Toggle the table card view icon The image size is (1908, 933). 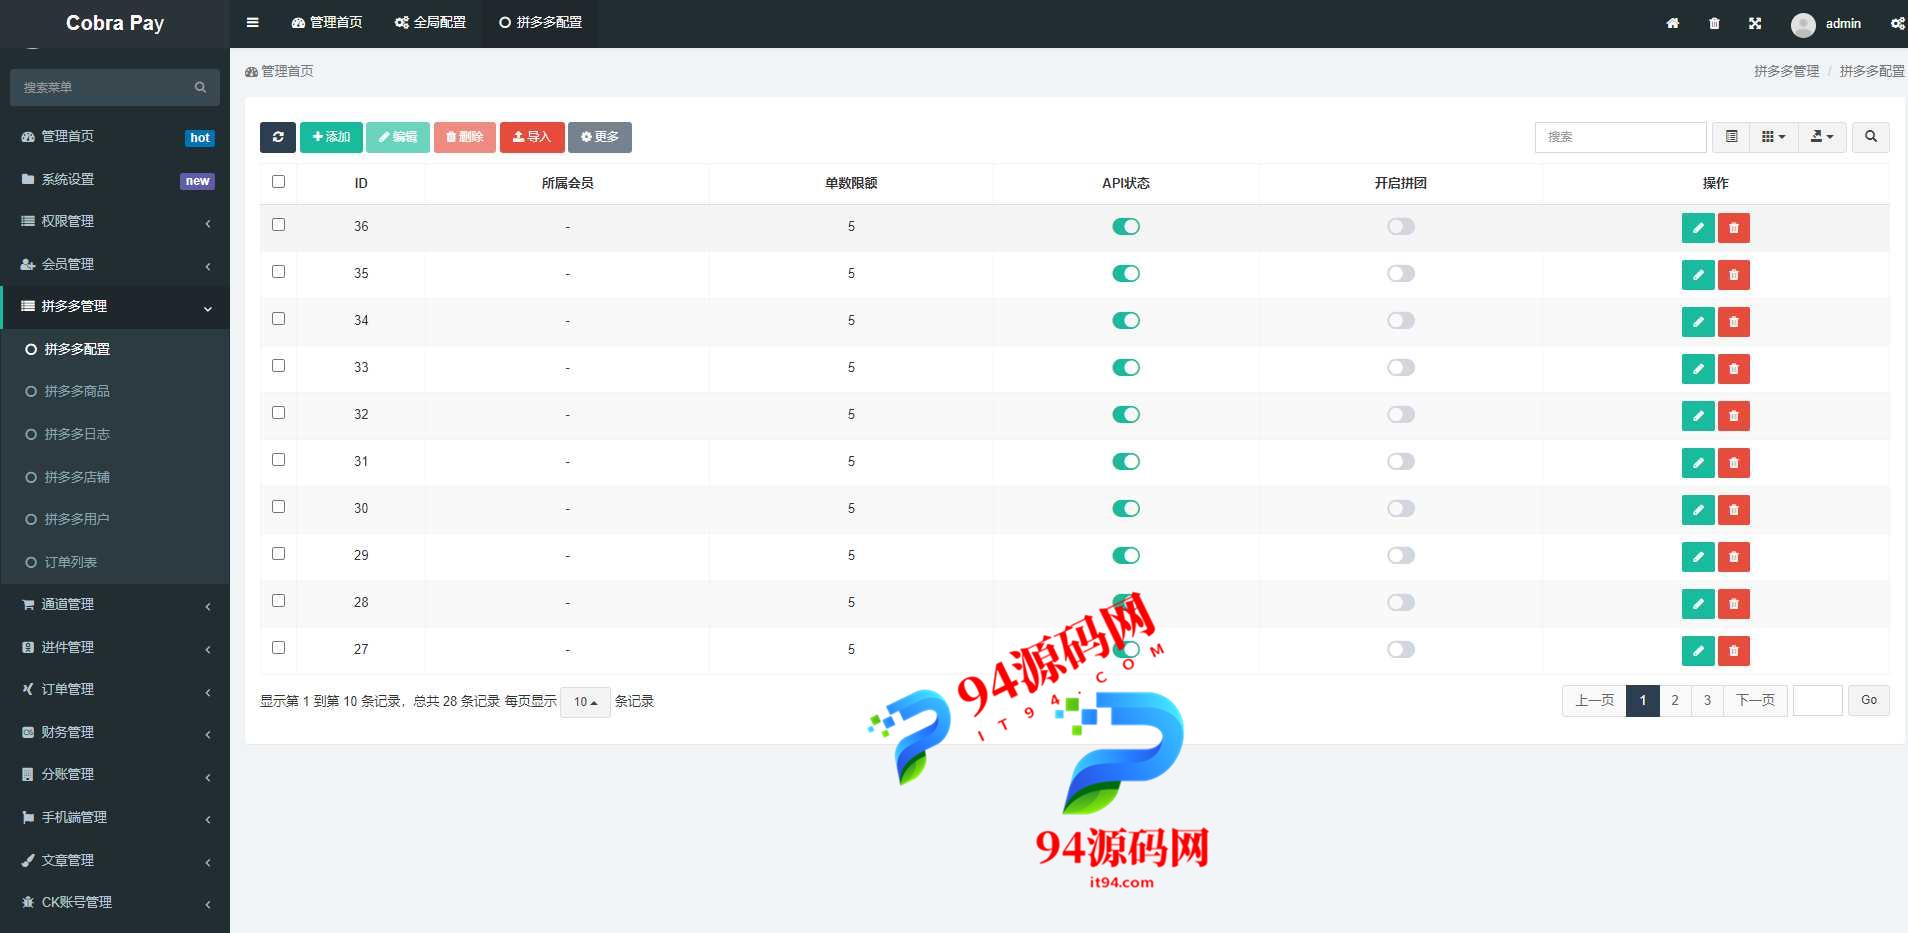click(x=1731, y=137)
